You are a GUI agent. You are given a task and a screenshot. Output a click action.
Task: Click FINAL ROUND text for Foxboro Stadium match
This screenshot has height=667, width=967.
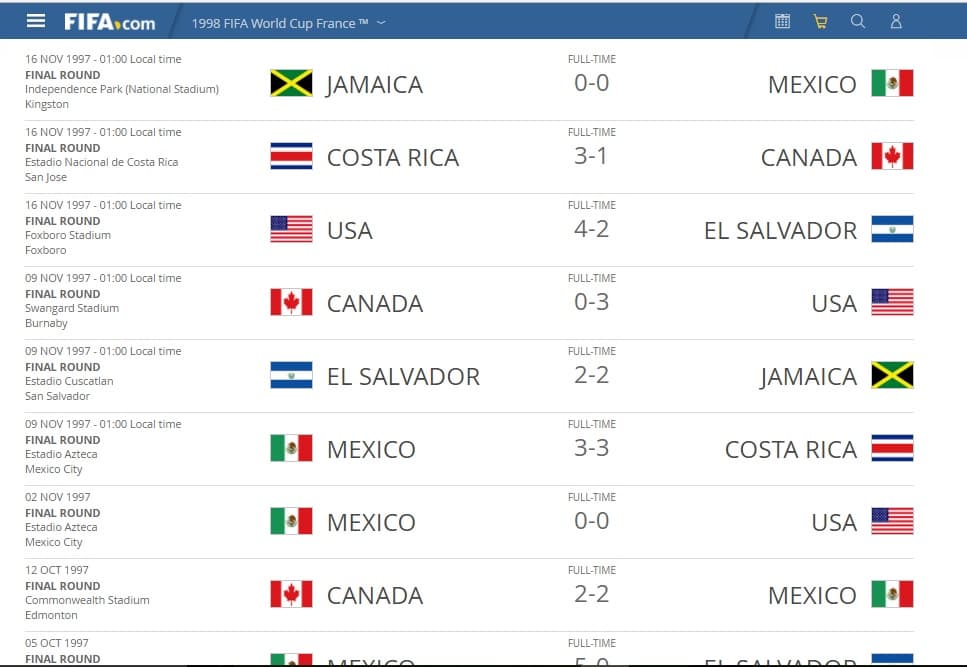[x=63, y=221]
